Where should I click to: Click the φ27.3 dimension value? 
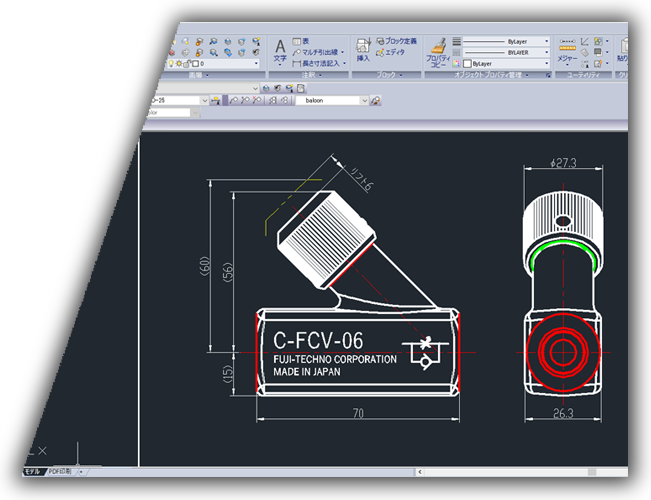[563, 163]
